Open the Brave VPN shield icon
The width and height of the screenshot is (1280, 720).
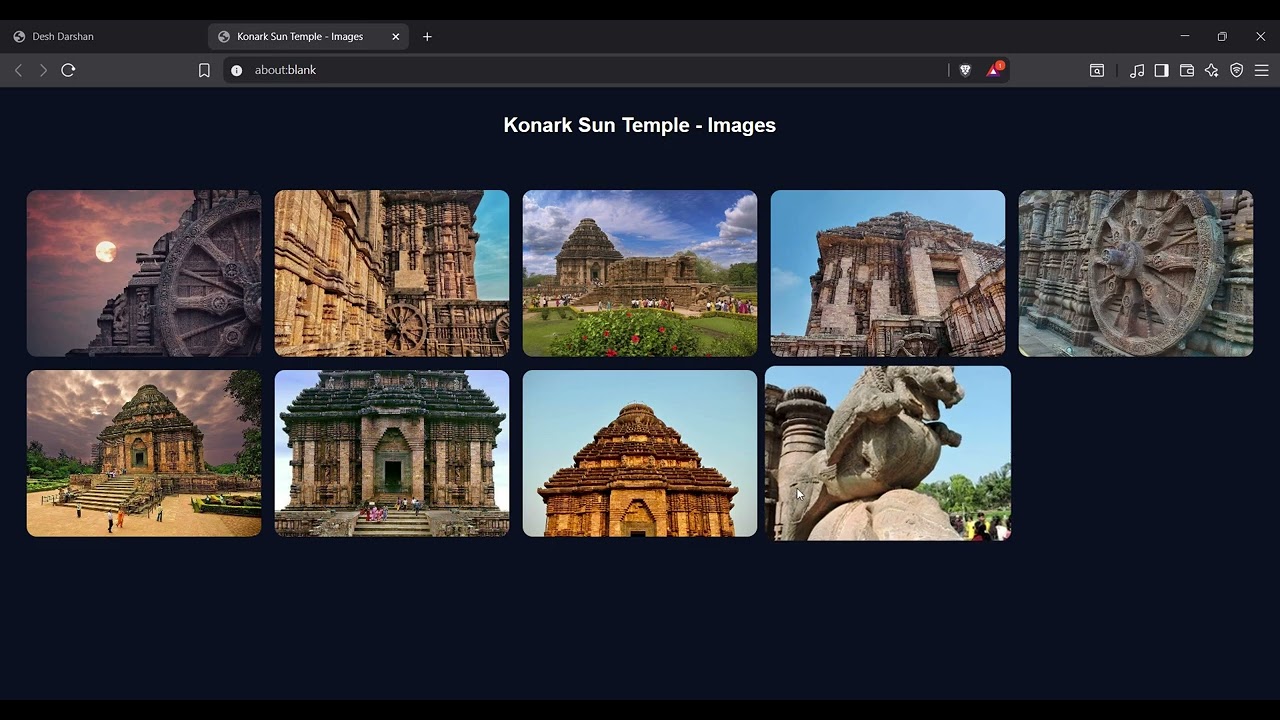pos(1237,70)
